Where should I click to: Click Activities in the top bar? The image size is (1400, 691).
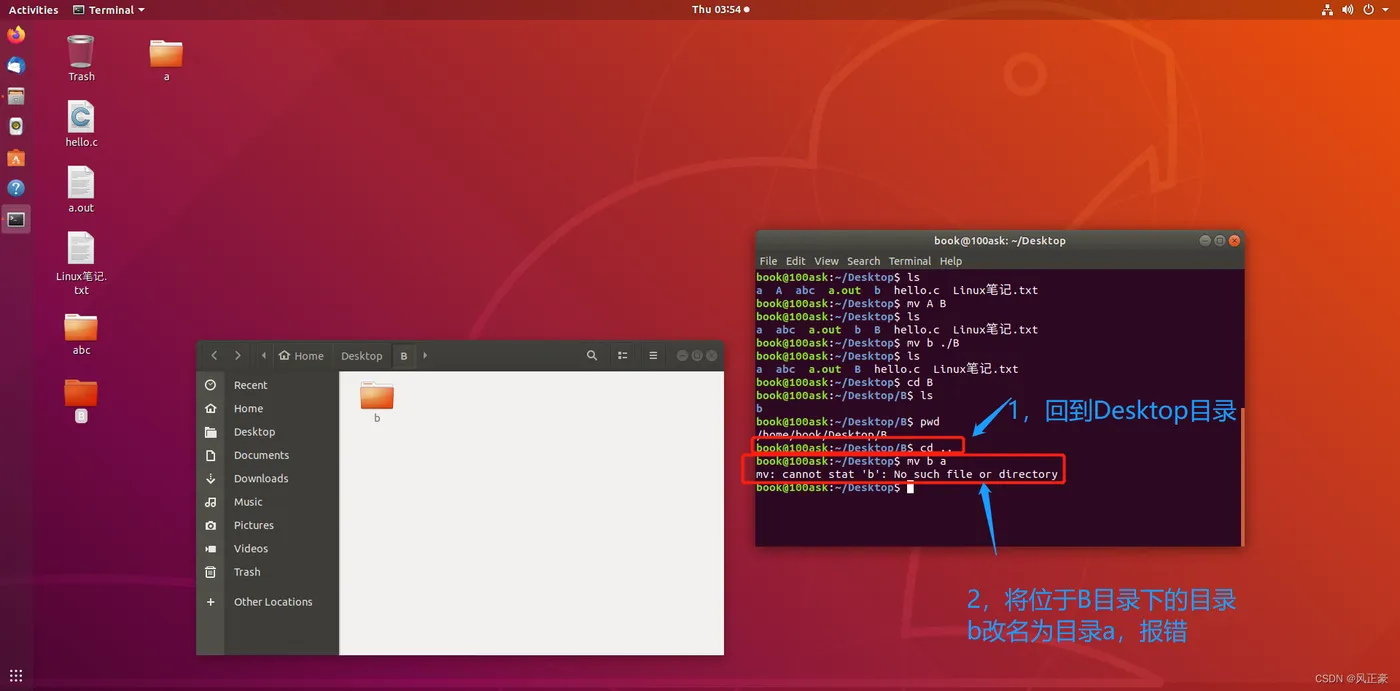pyautogui.click(x=33, y=10)
